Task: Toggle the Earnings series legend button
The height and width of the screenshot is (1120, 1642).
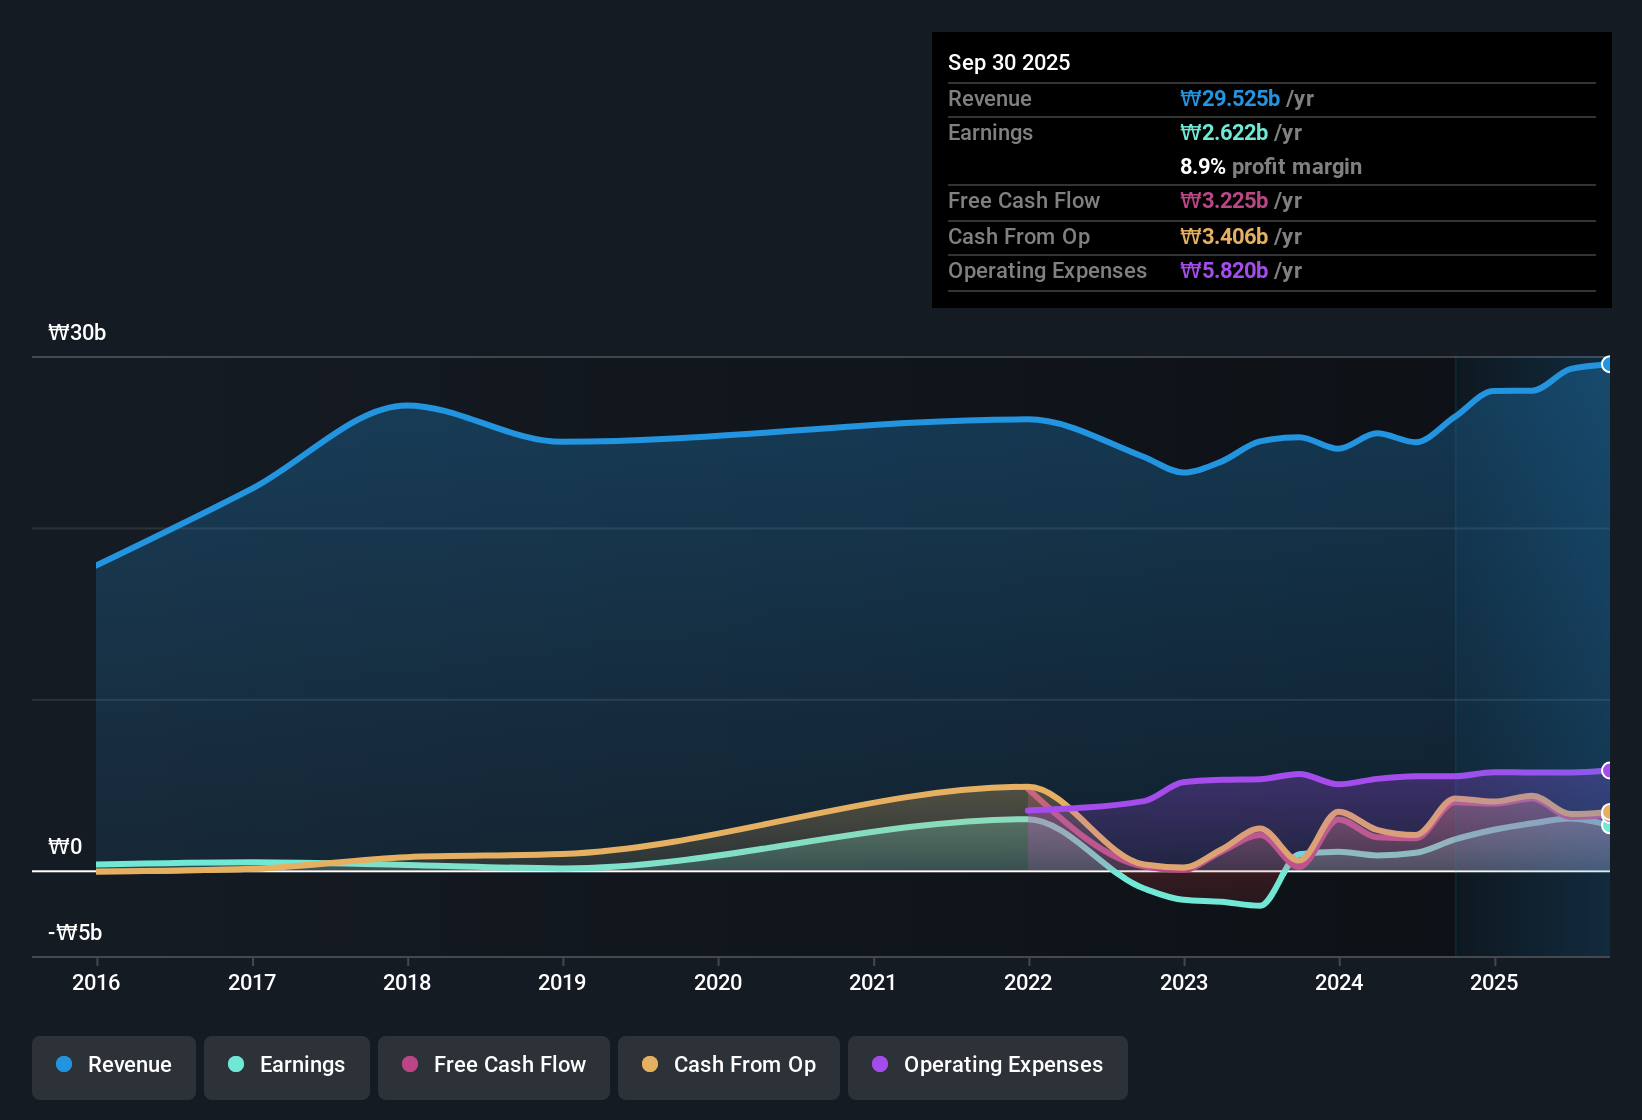Action: tap(287, 1067)
